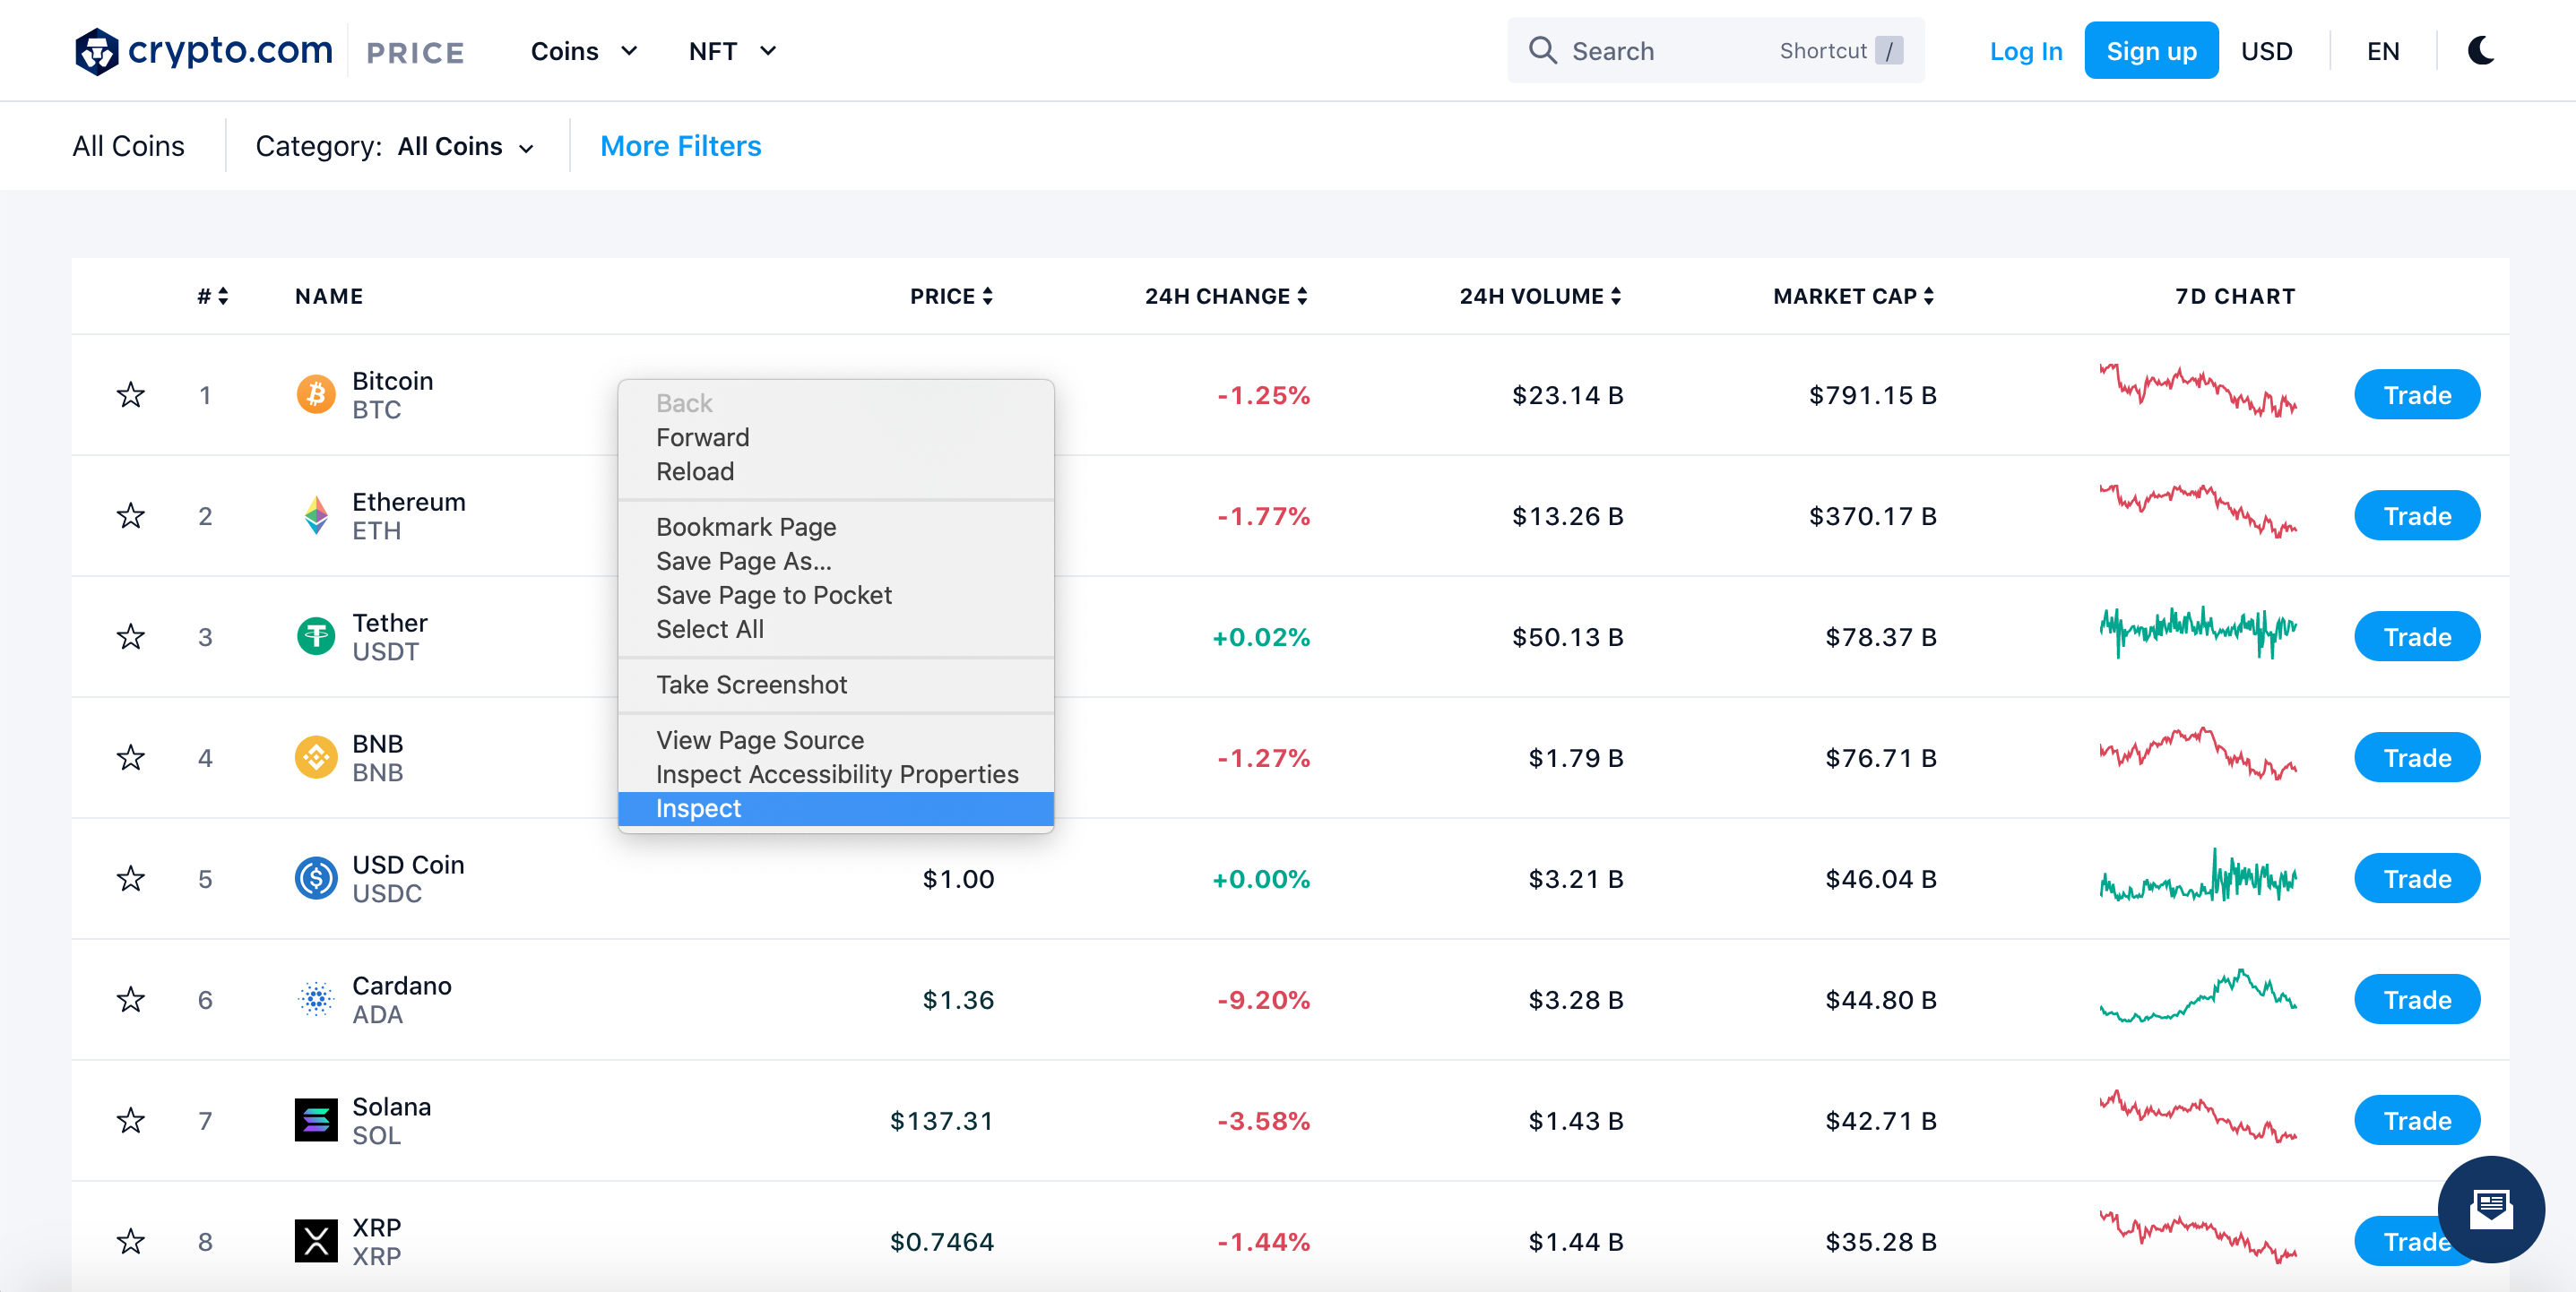Viewport: 2576px width, 1292px height.
Task: Choose Select All in context menu
Action: pos(836,629)
